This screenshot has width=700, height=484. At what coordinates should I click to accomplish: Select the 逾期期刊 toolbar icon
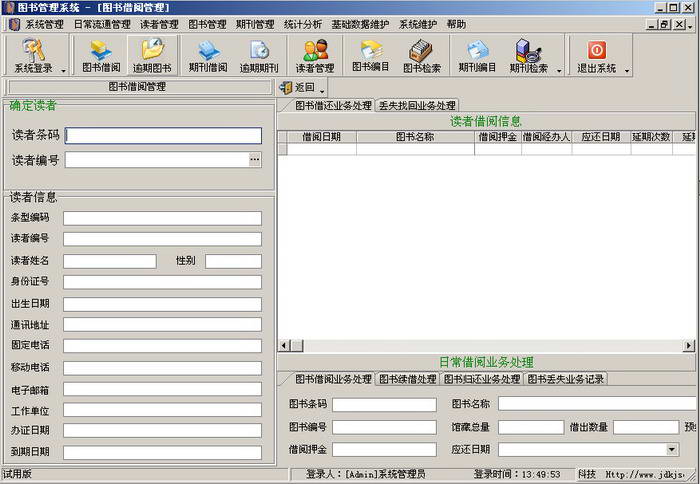[x=259, y=55]
